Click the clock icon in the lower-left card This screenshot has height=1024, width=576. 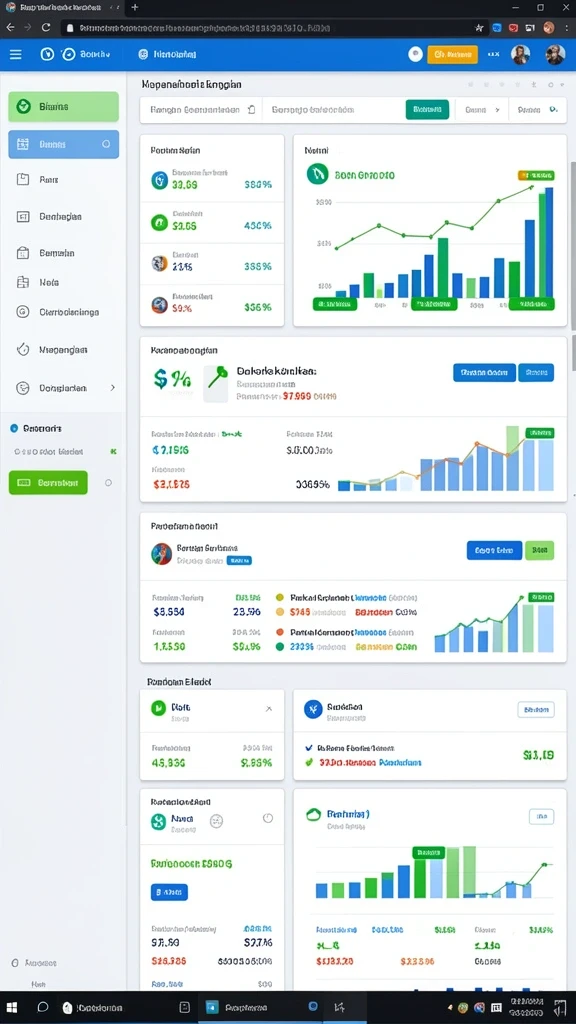click(267, 818)
